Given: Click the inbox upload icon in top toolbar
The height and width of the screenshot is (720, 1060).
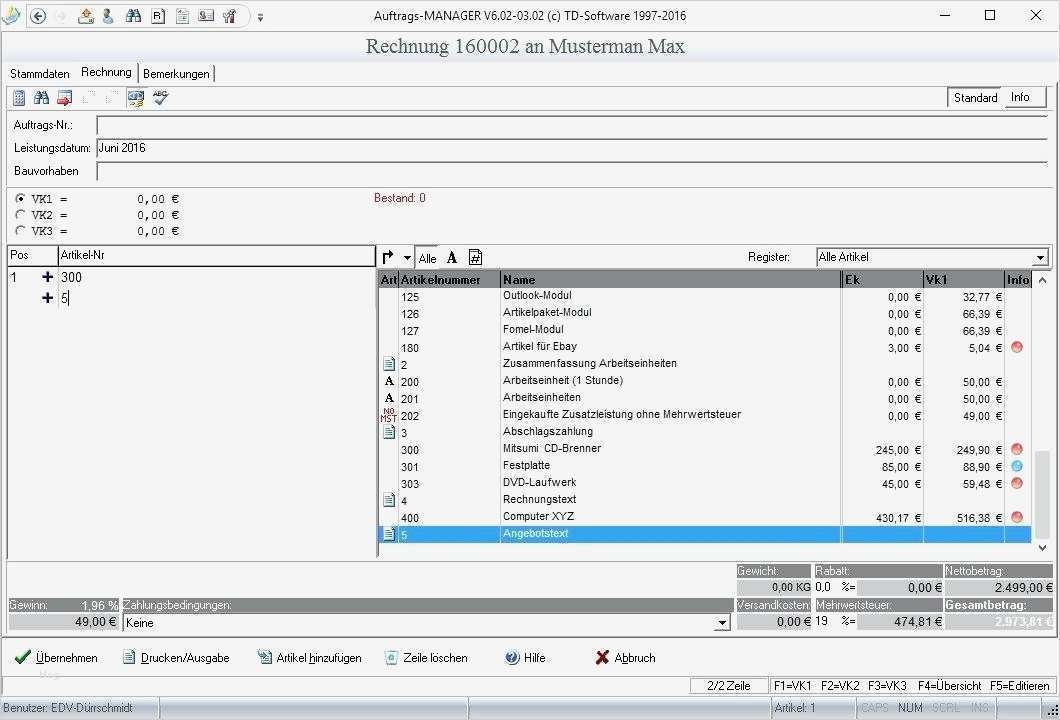Looking at the screenshot, I should click(85, 16).
